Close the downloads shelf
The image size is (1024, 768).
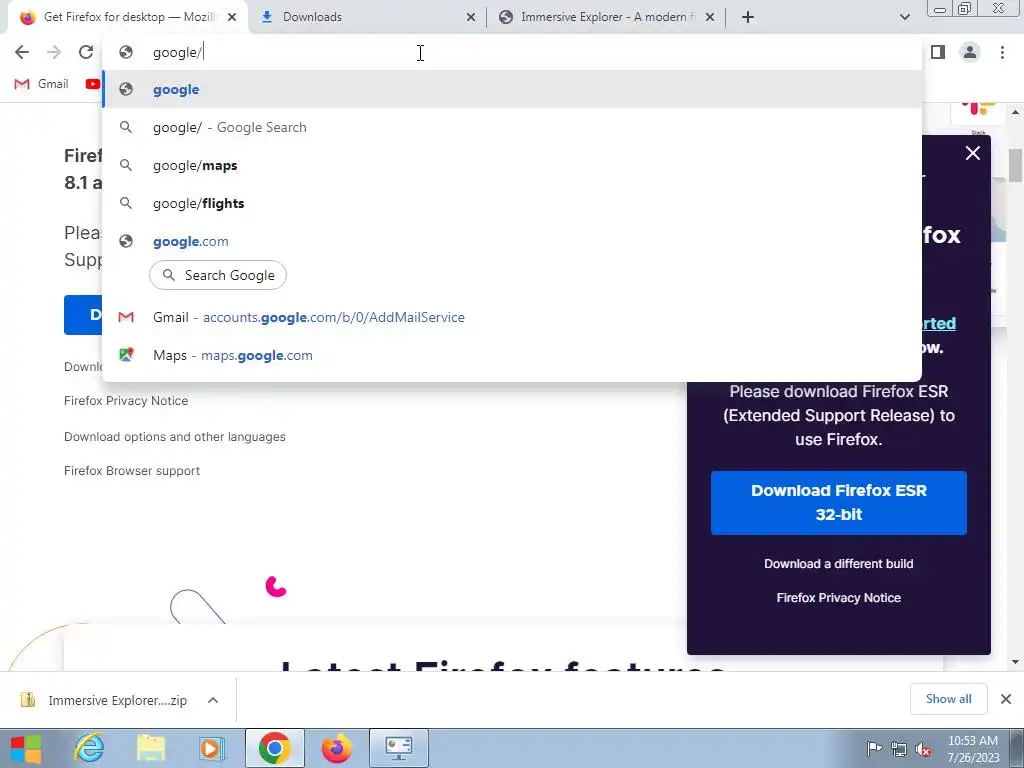pos(1006,699)
